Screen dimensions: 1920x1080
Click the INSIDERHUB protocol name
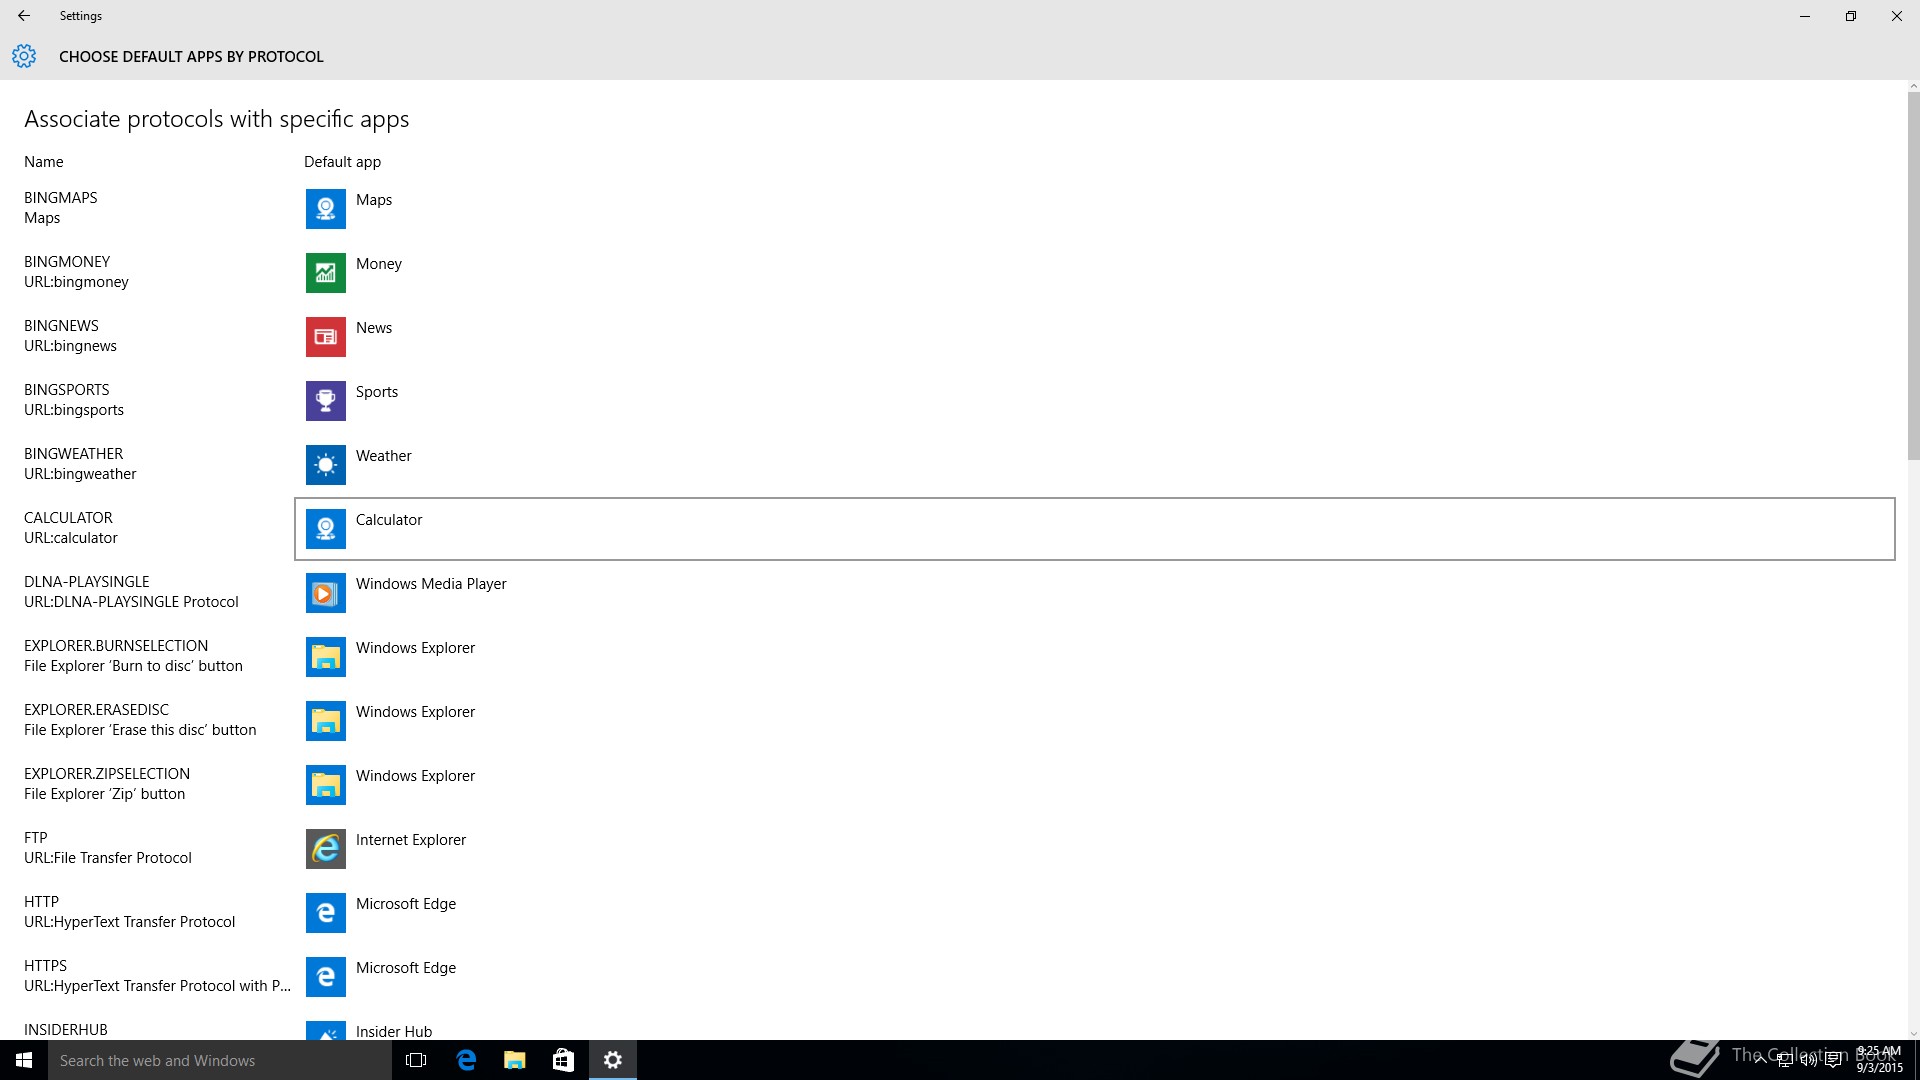pos(66,1030)
